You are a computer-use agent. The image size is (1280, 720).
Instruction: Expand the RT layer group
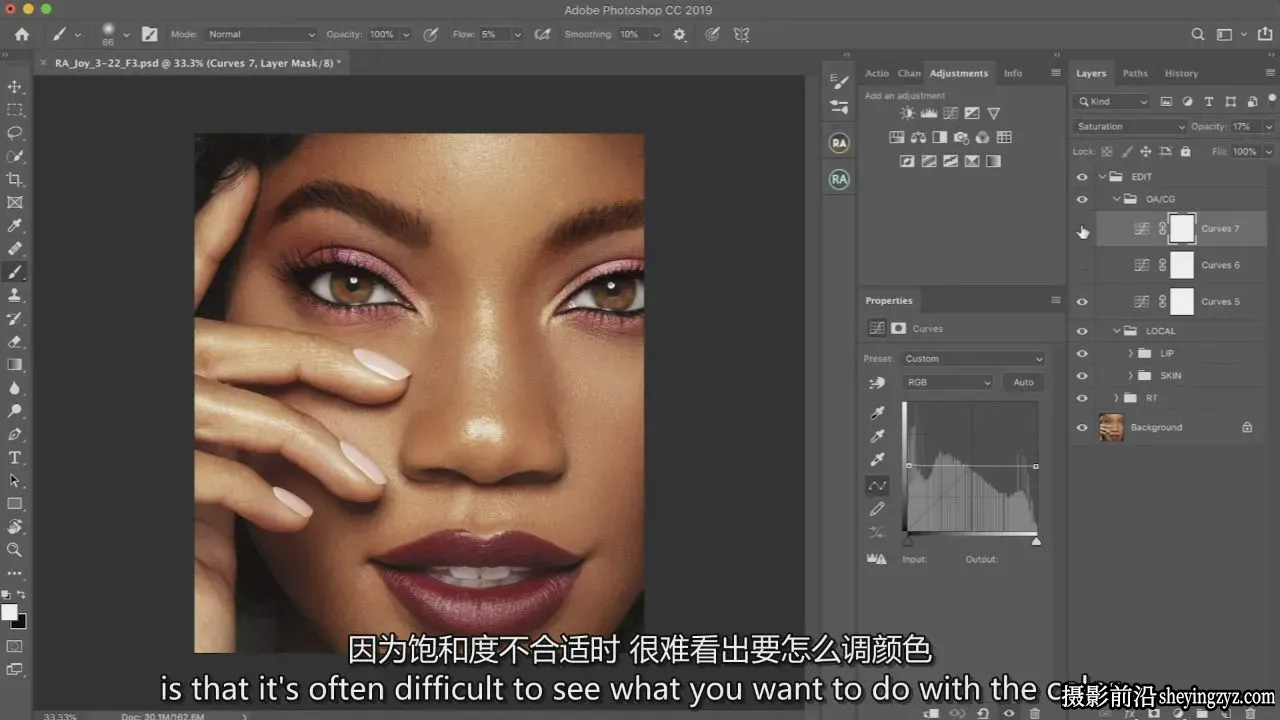click(1116, 398)
